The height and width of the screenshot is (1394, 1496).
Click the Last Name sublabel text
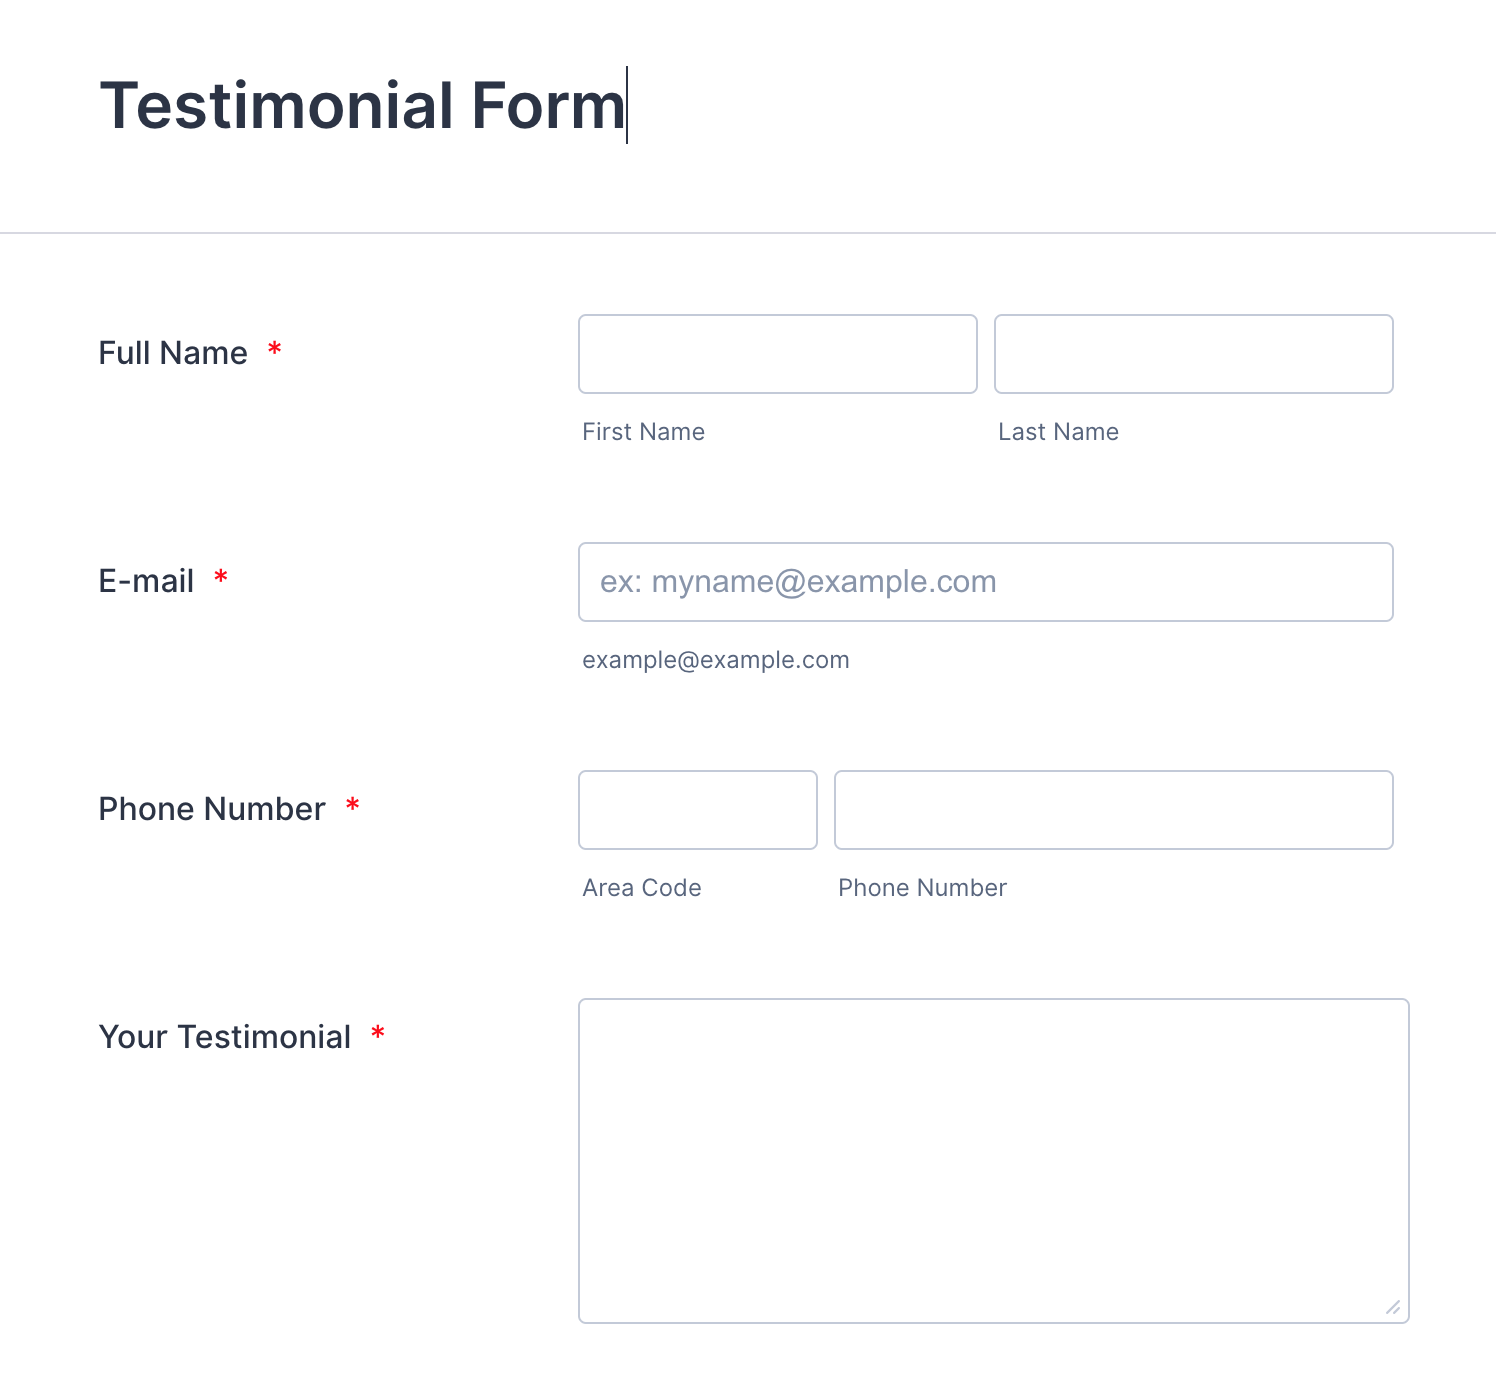[x=1058, y=432]
